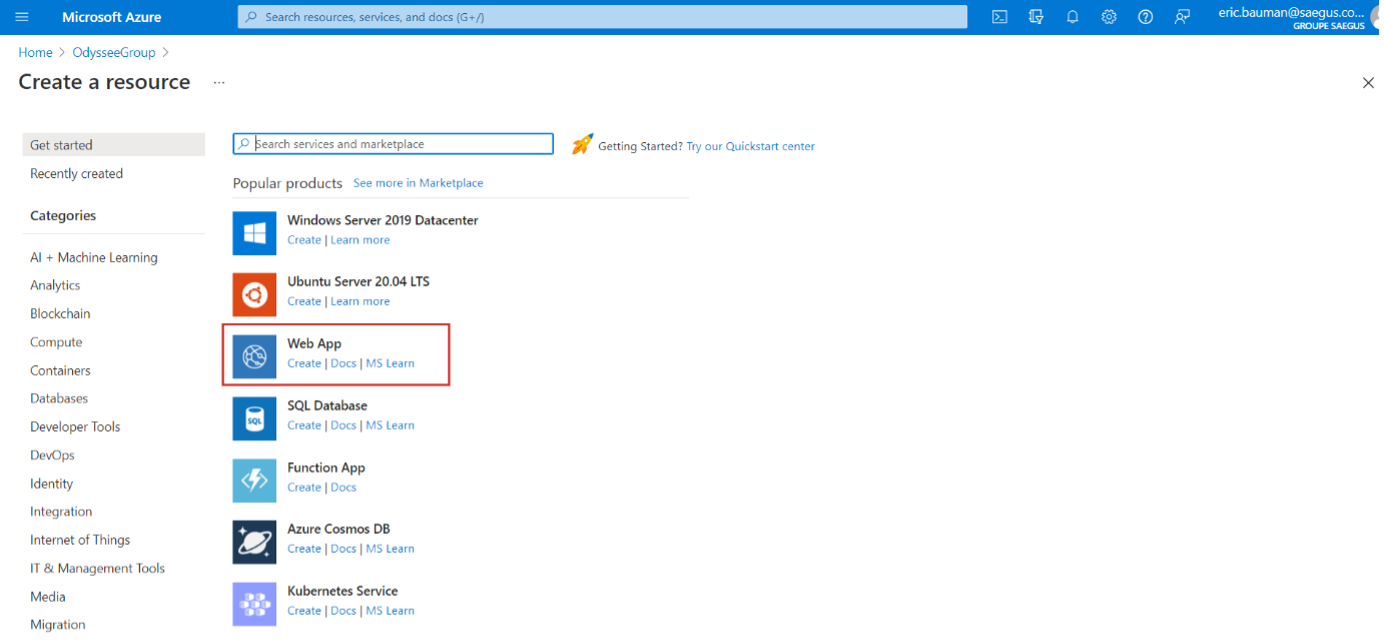Open the Compute category
The width and height of the screenshot is (1384, 644).
click(x=56, y=342)
